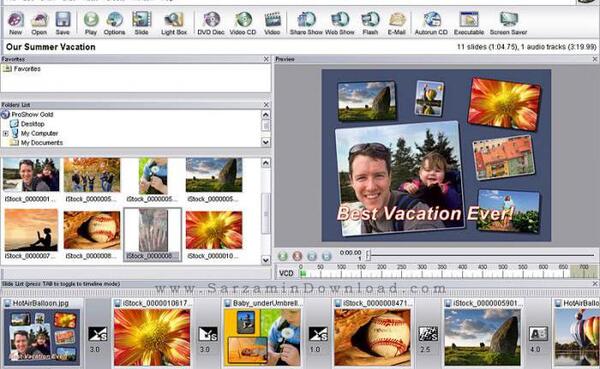Choose the Video CD output icon
Image resolution: width=600 pixels, height=369 pixels.
[x=243, y=23]
